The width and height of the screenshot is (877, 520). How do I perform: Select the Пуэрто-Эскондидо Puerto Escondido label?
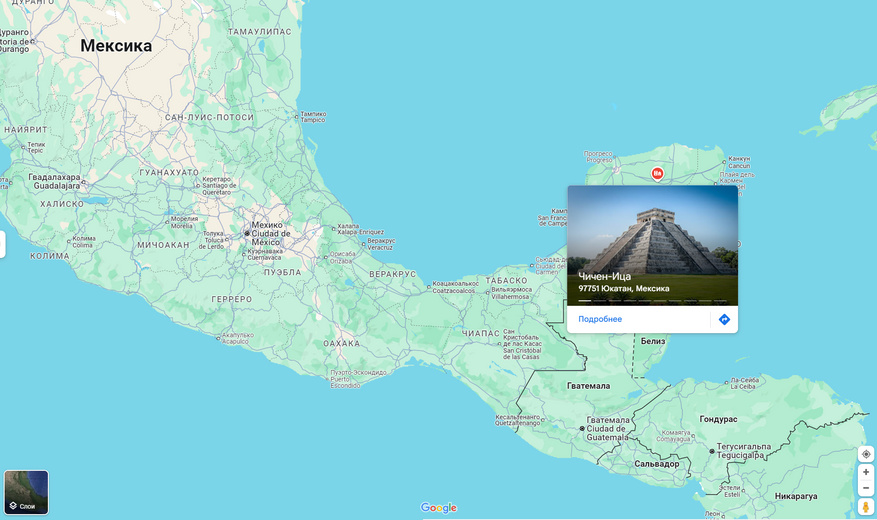(358, 379)
